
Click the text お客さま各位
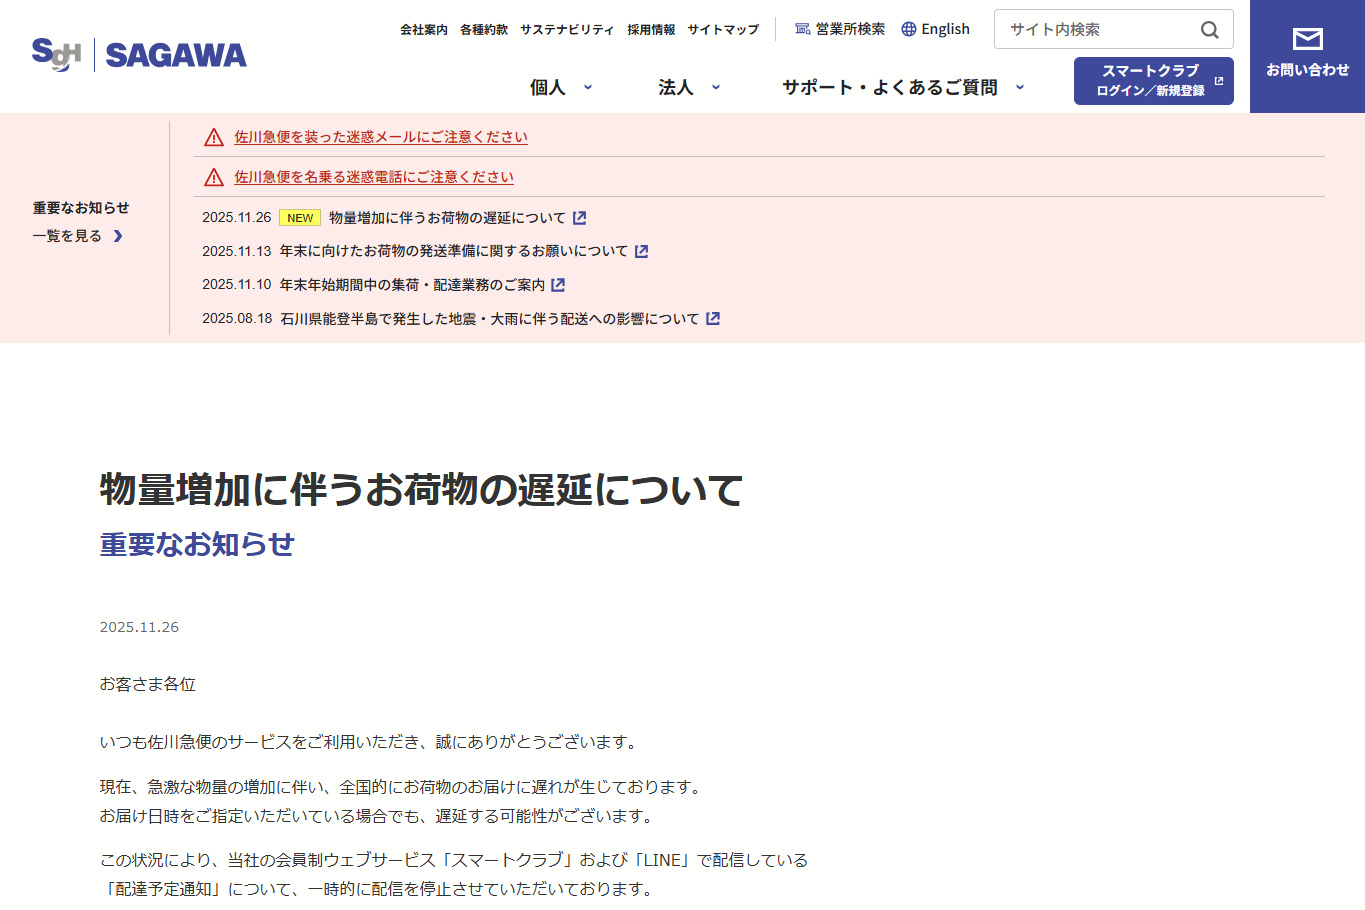[147, 684]
